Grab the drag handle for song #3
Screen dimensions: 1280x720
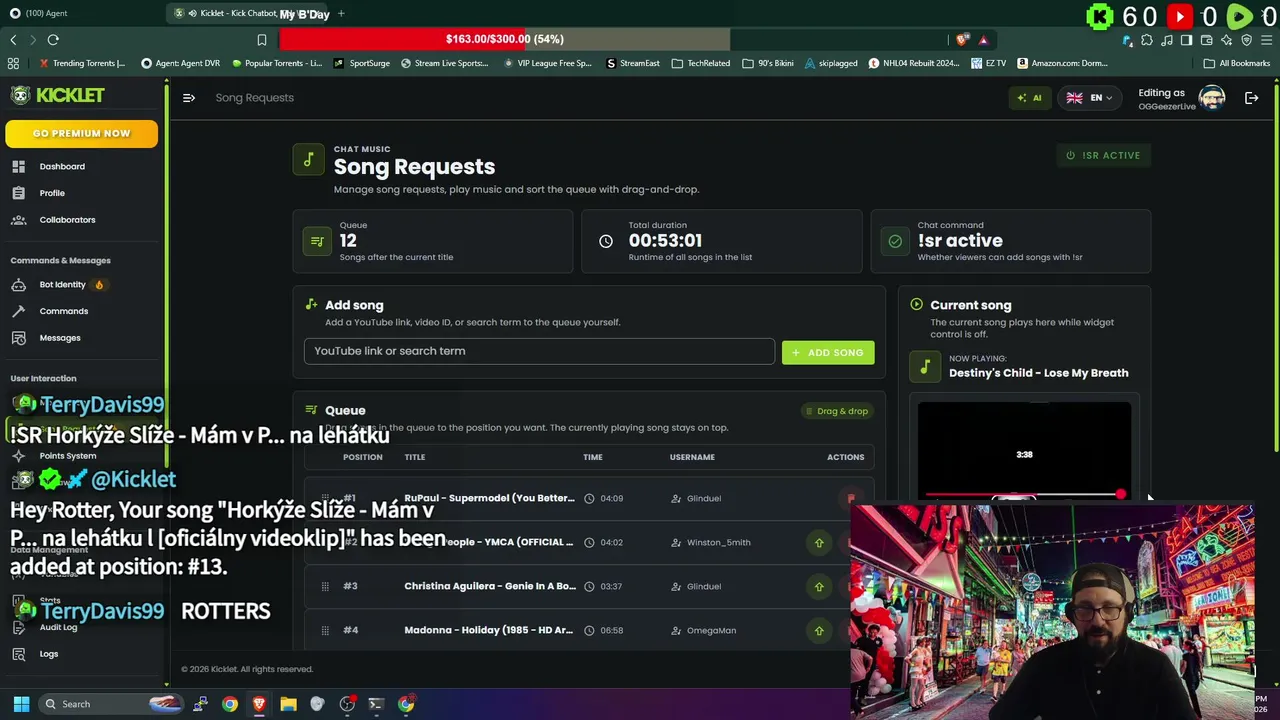point(325,586)
